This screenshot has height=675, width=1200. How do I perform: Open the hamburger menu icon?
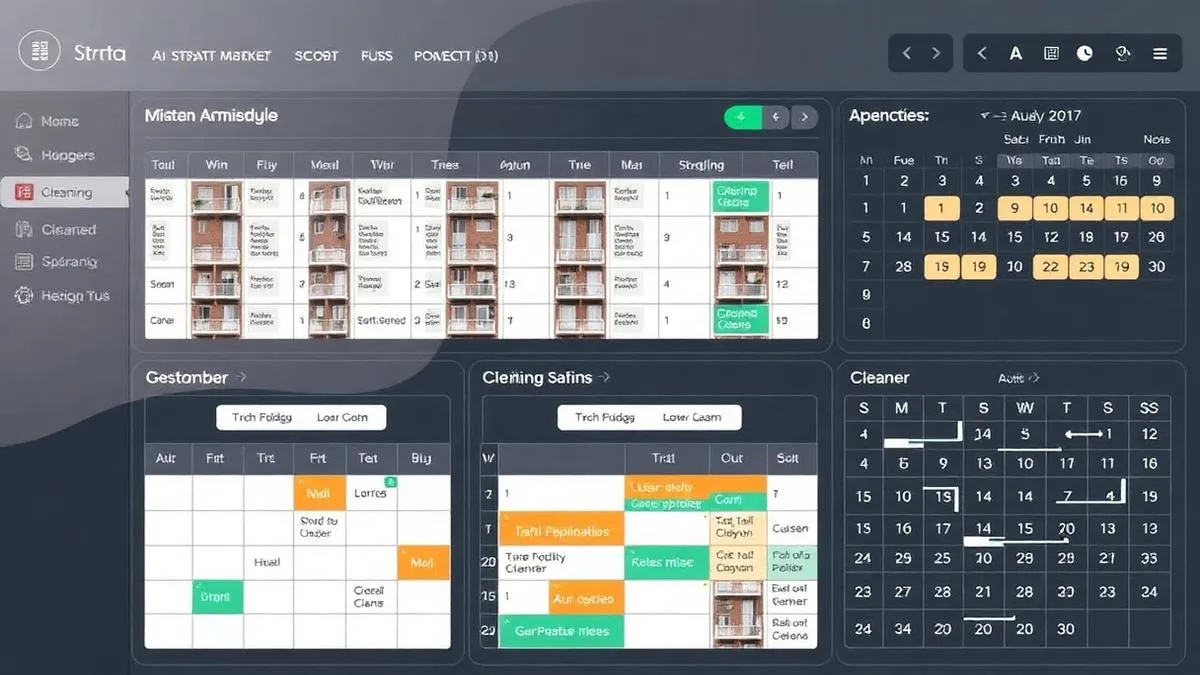click(x=1160, y=54)
